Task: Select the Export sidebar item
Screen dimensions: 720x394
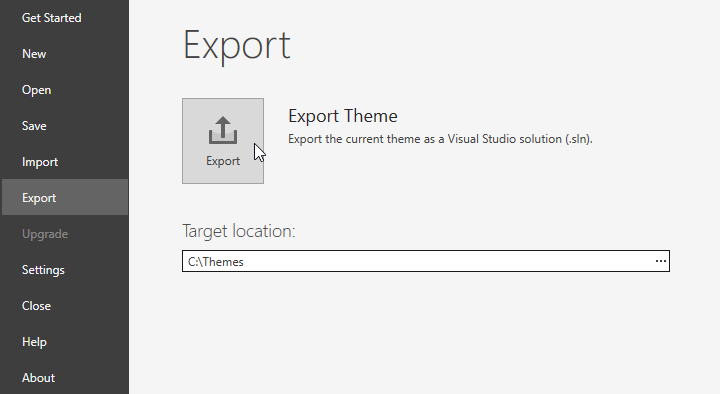Action: 64,198
